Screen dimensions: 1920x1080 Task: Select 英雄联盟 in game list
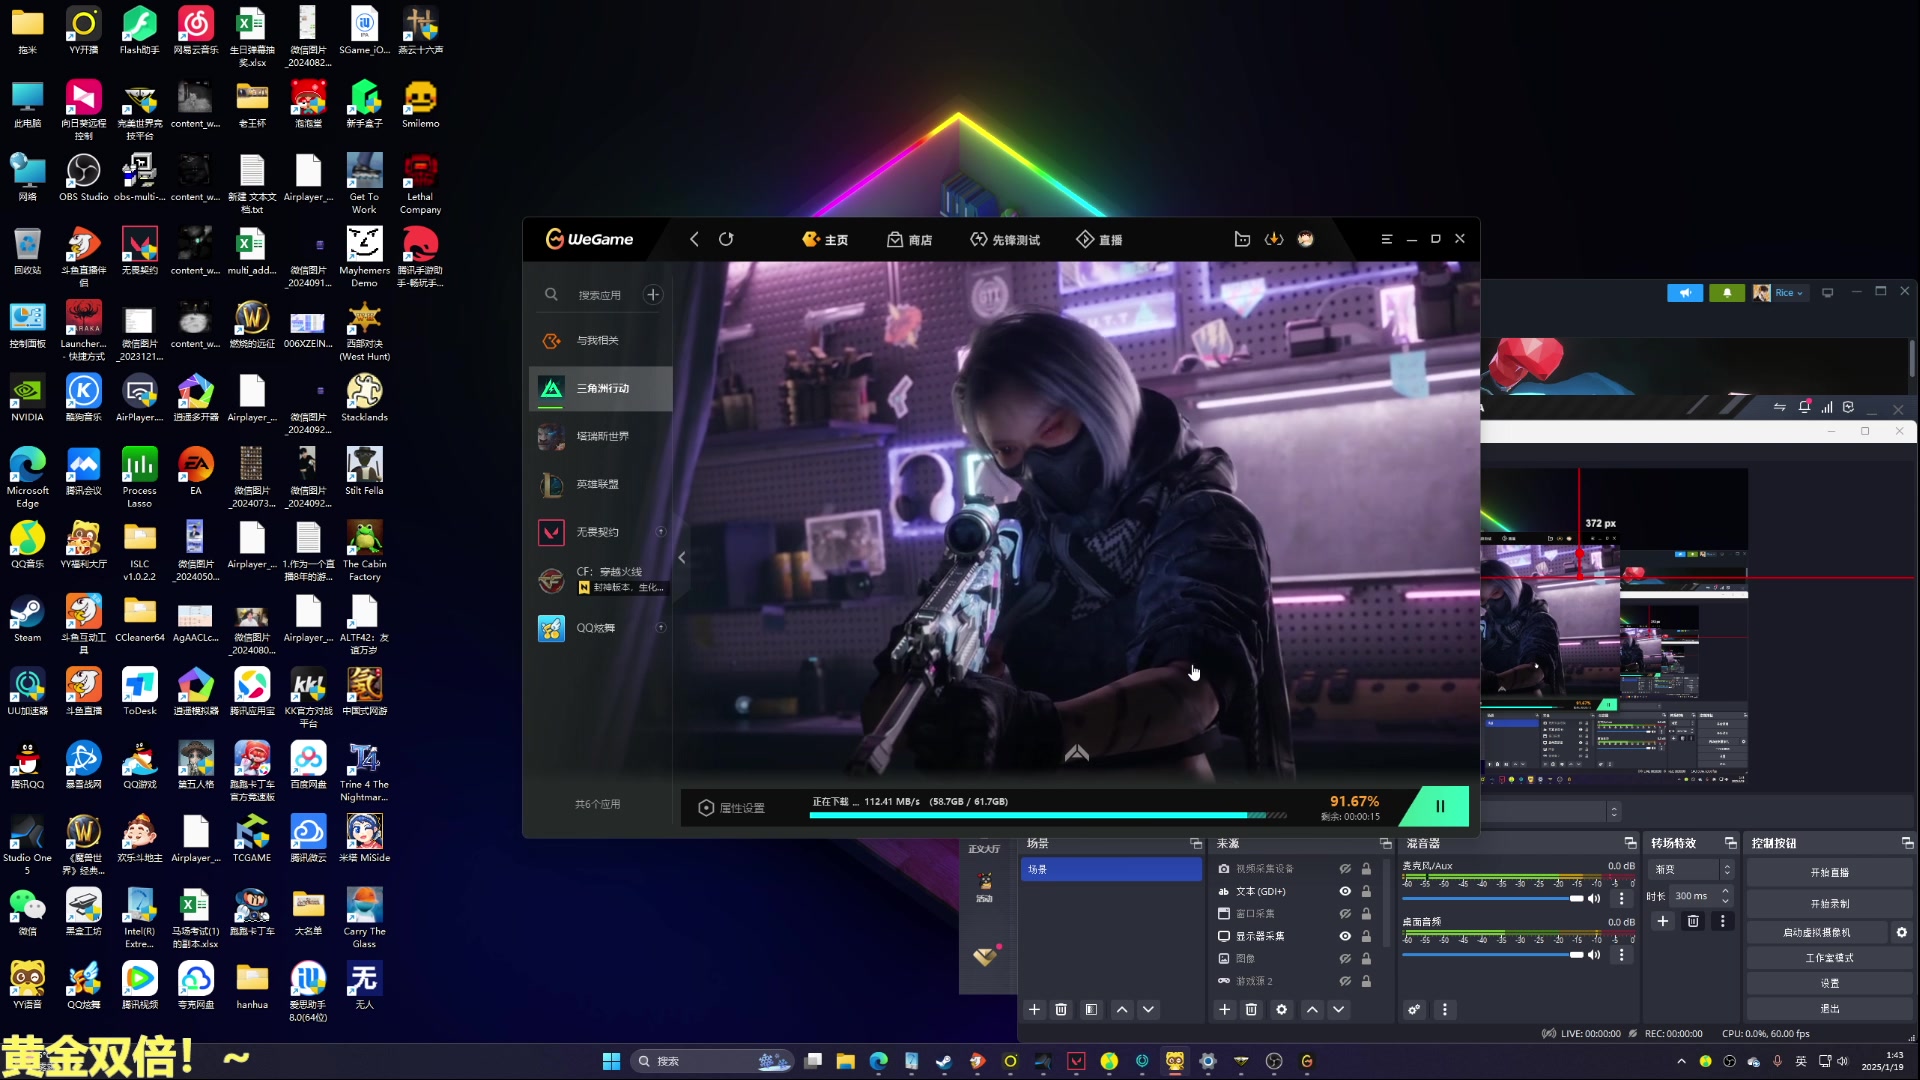(600, 485)
